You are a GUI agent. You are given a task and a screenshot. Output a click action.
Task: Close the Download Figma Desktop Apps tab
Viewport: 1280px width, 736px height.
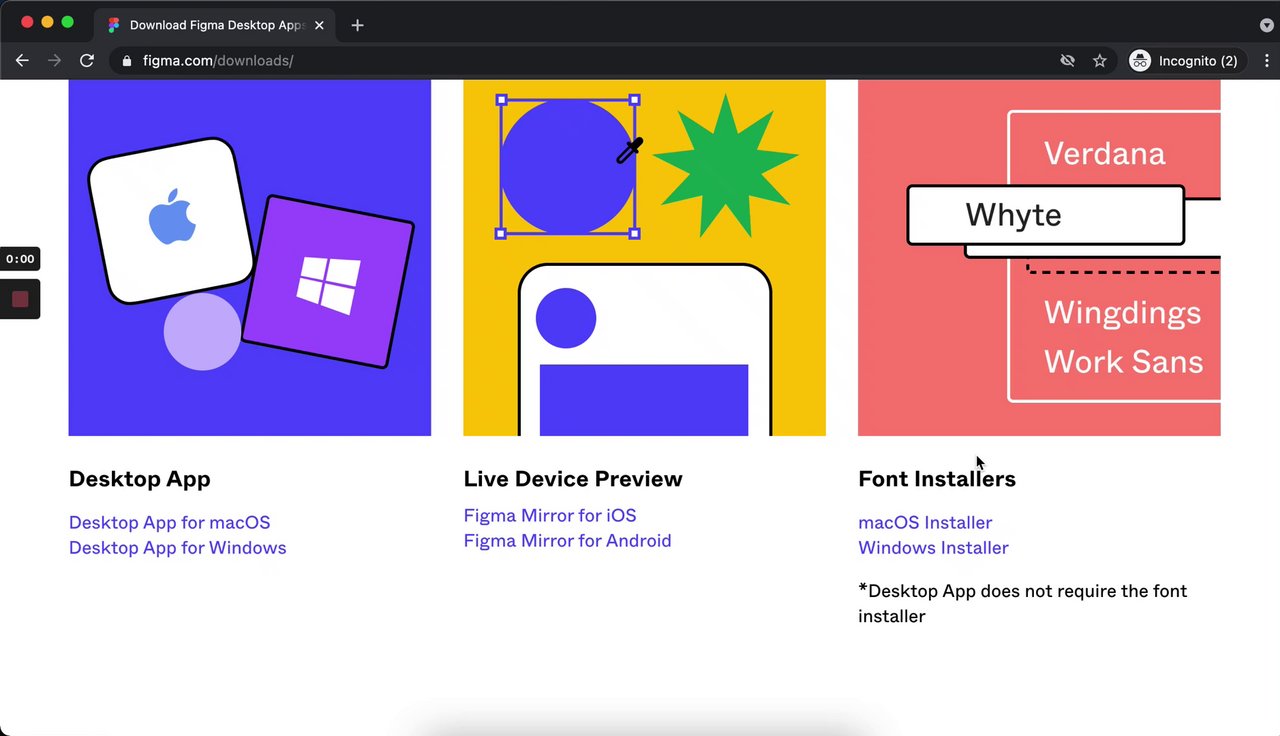tap(319, 25)
